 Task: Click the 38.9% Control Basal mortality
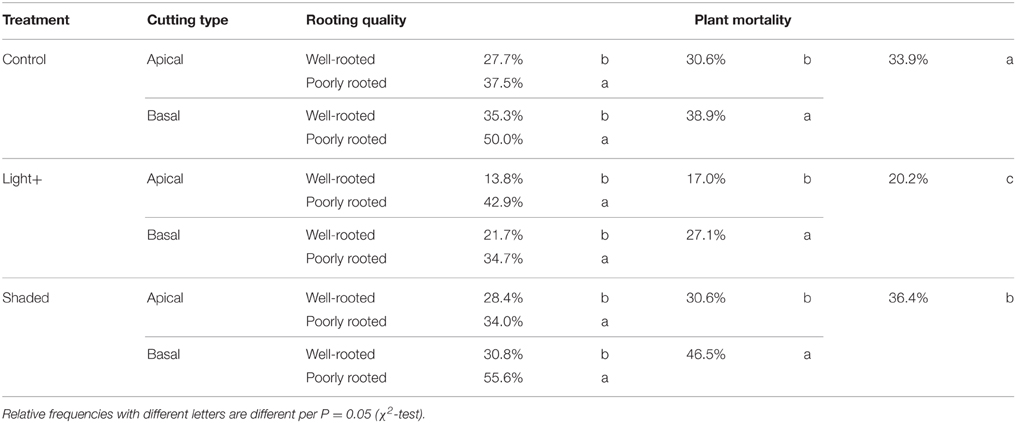coord(706,116)
